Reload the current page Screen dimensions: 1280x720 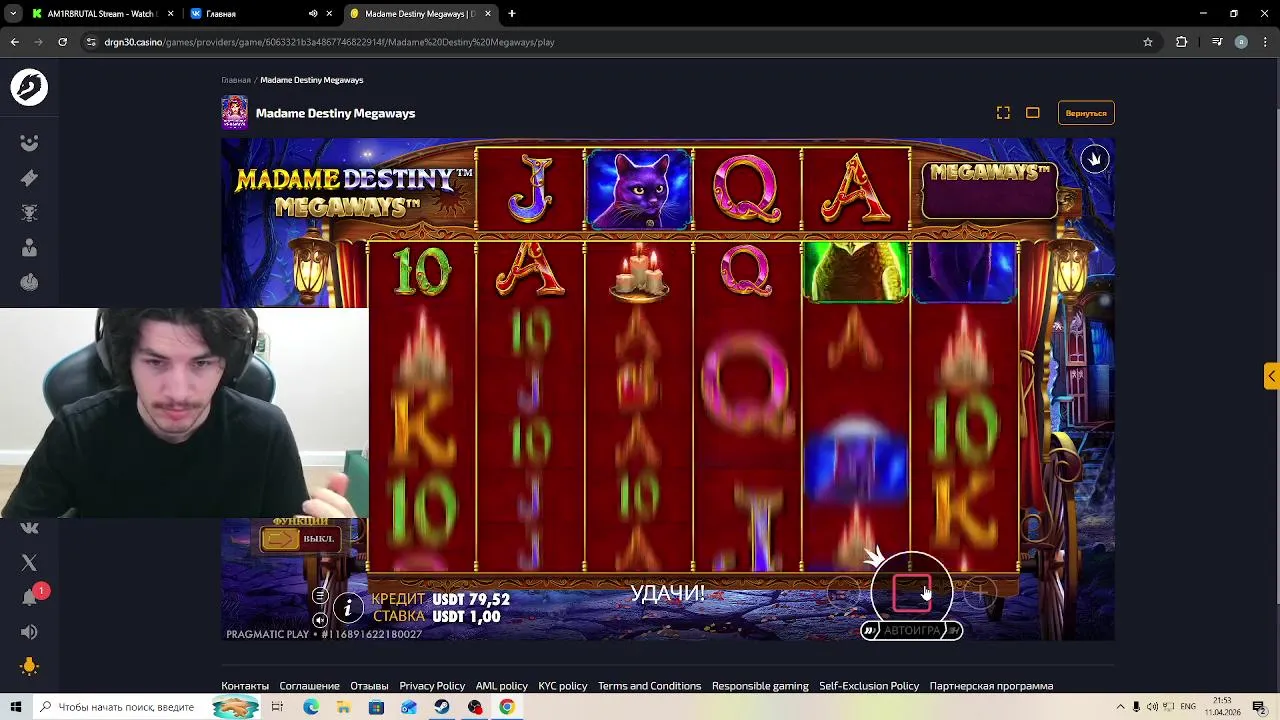62,42
